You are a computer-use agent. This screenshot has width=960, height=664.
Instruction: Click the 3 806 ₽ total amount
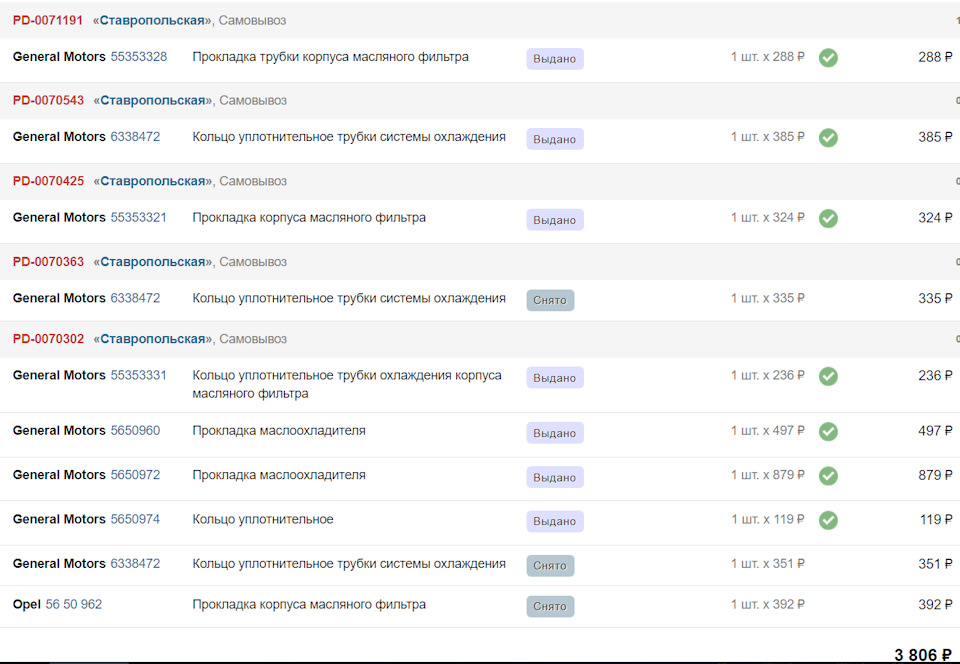(x=922, y=654)
